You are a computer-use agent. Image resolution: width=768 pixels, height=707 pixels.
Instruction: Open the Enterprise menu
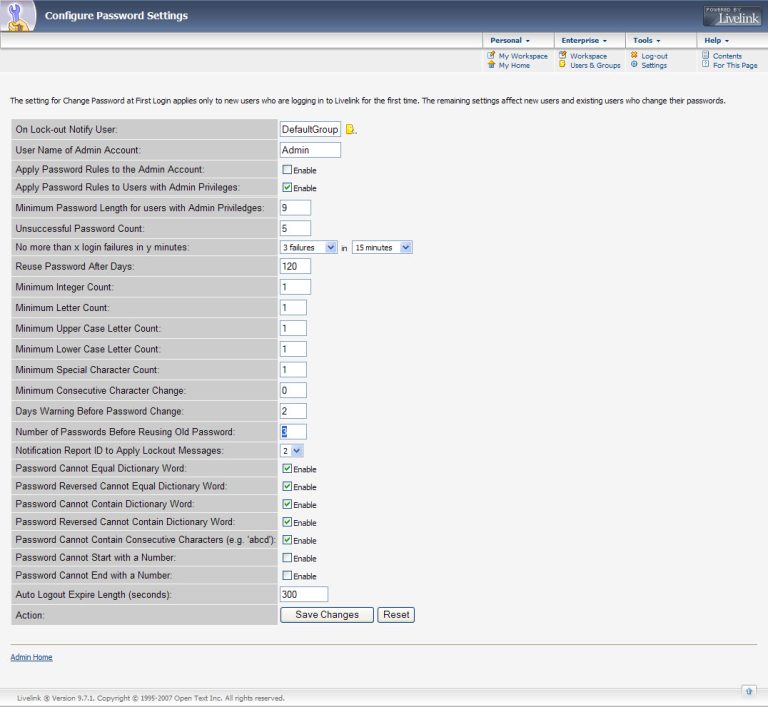pos(583,40)
